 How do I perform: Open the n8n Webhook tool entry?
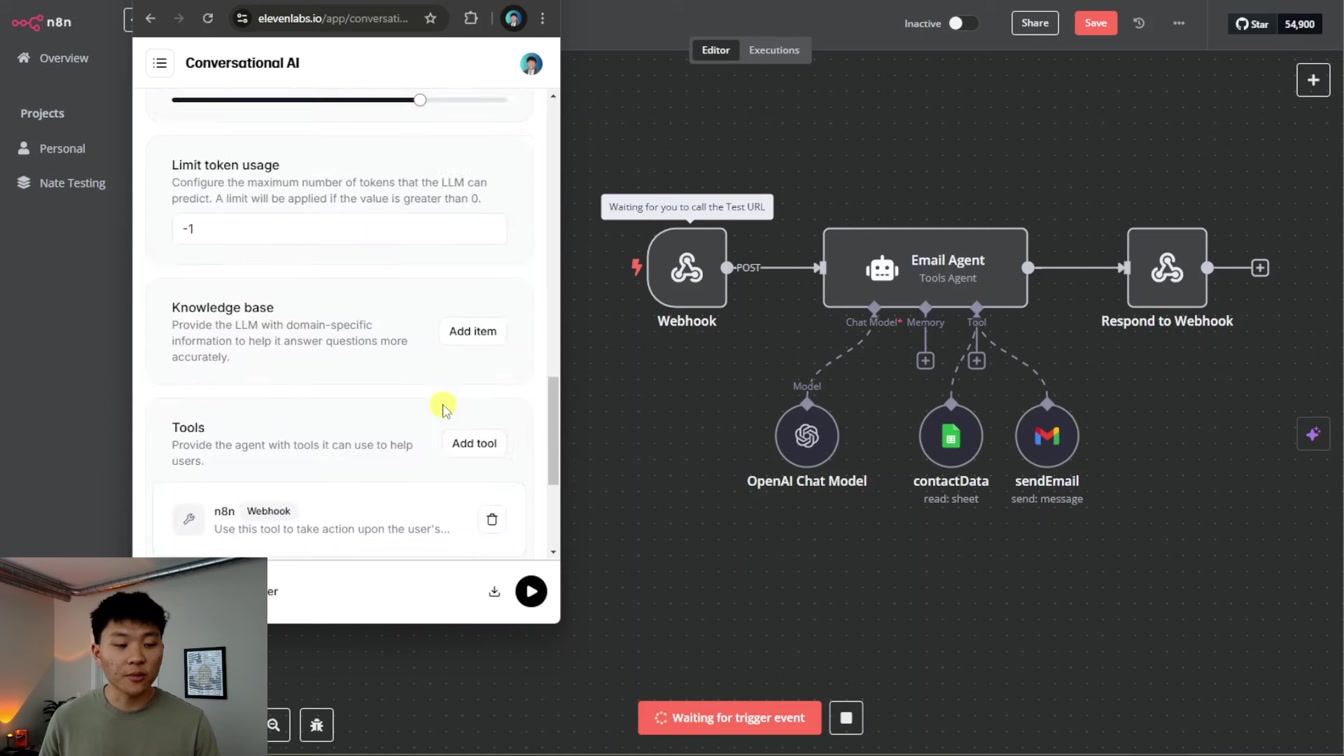pos(339,519)
